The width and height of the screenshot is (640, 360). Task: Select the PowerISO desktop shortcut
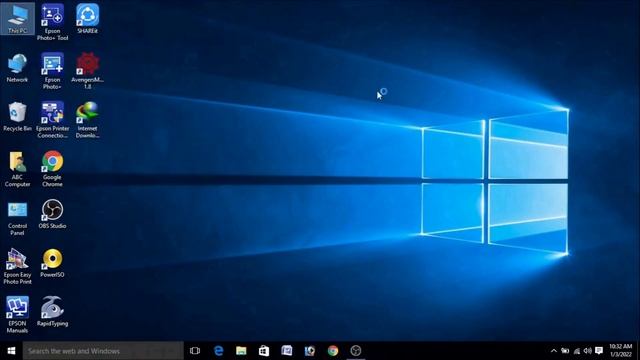click(52, 263)
